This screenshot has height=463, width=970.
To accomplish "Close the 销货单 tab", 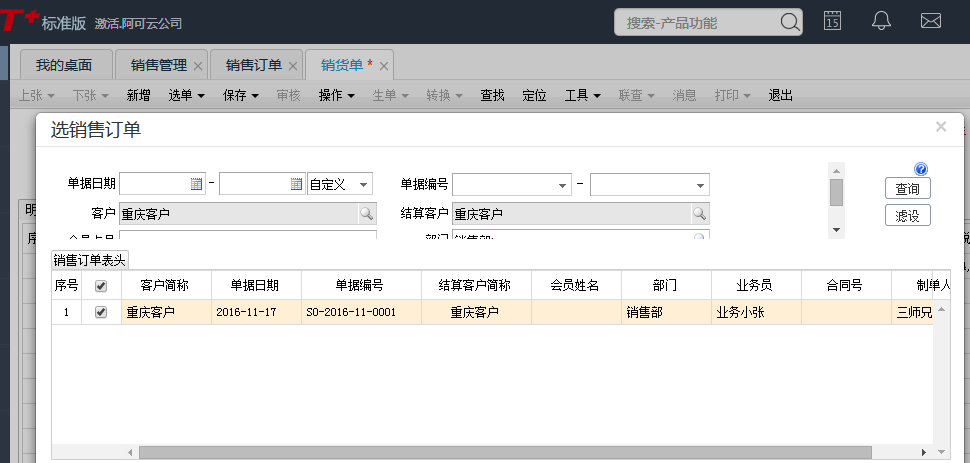I will [384, 66].
